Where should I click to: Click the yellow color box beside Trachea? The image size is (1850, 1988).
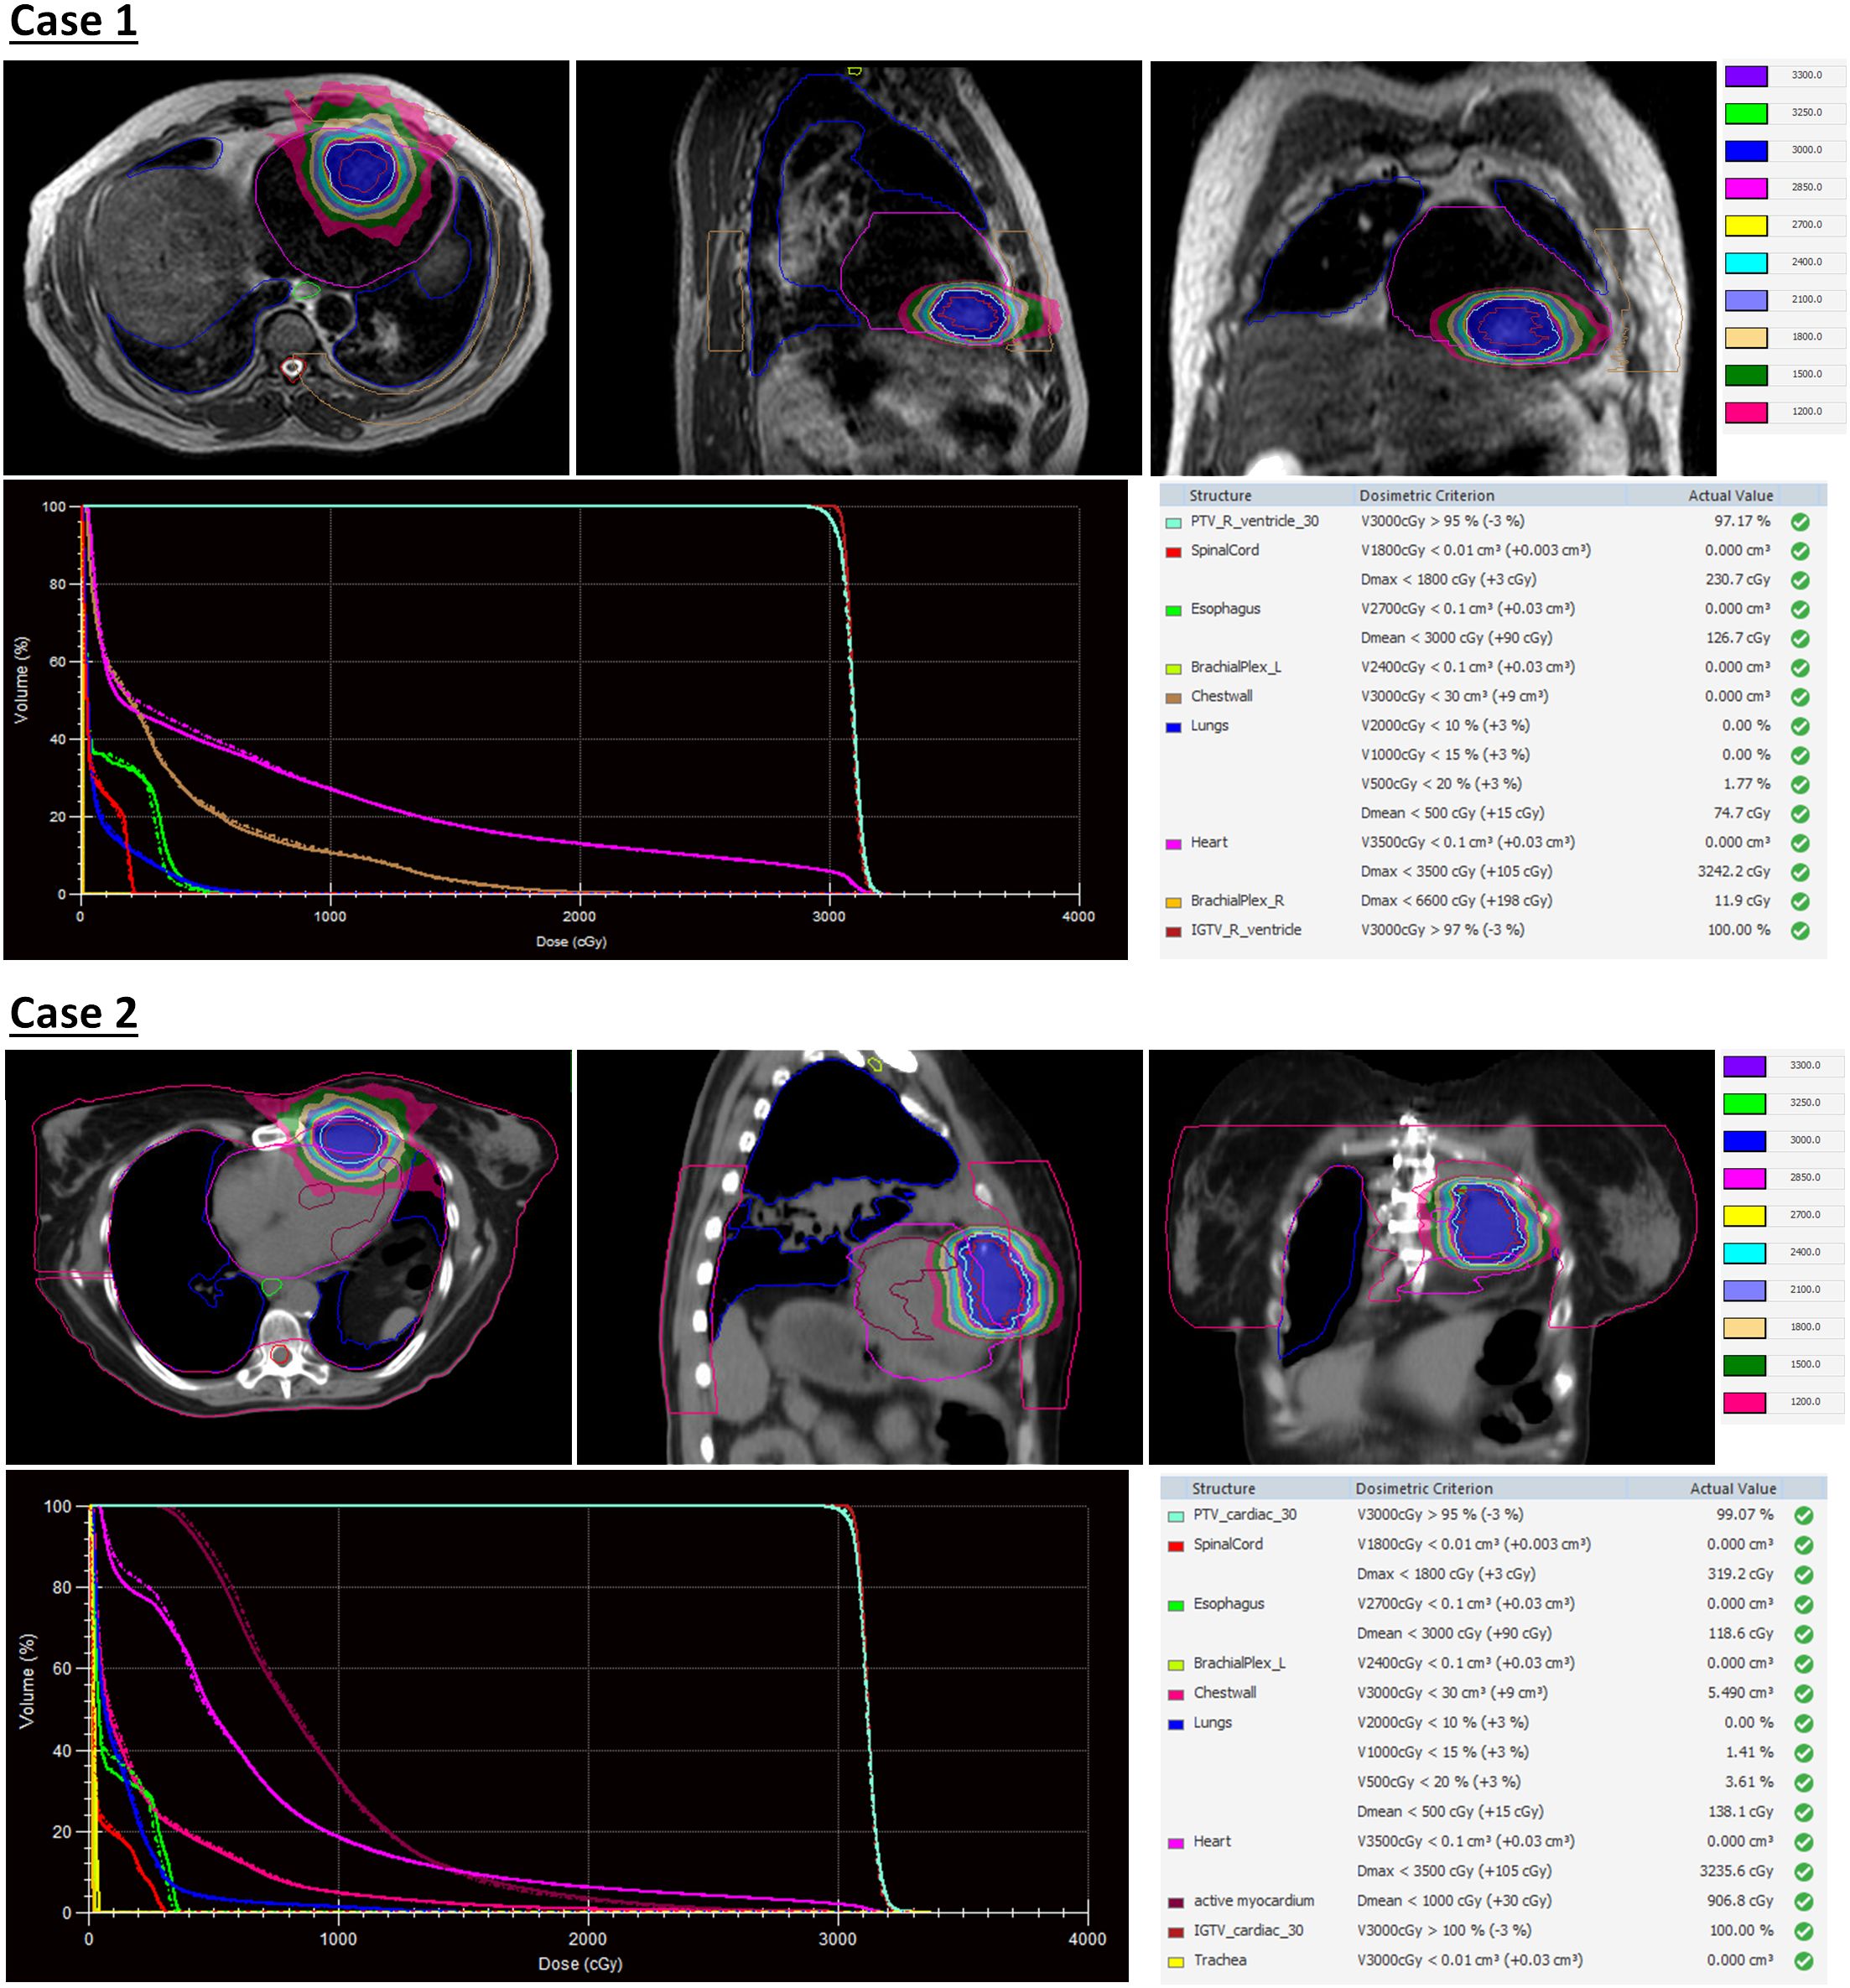pos(1176,1962)
